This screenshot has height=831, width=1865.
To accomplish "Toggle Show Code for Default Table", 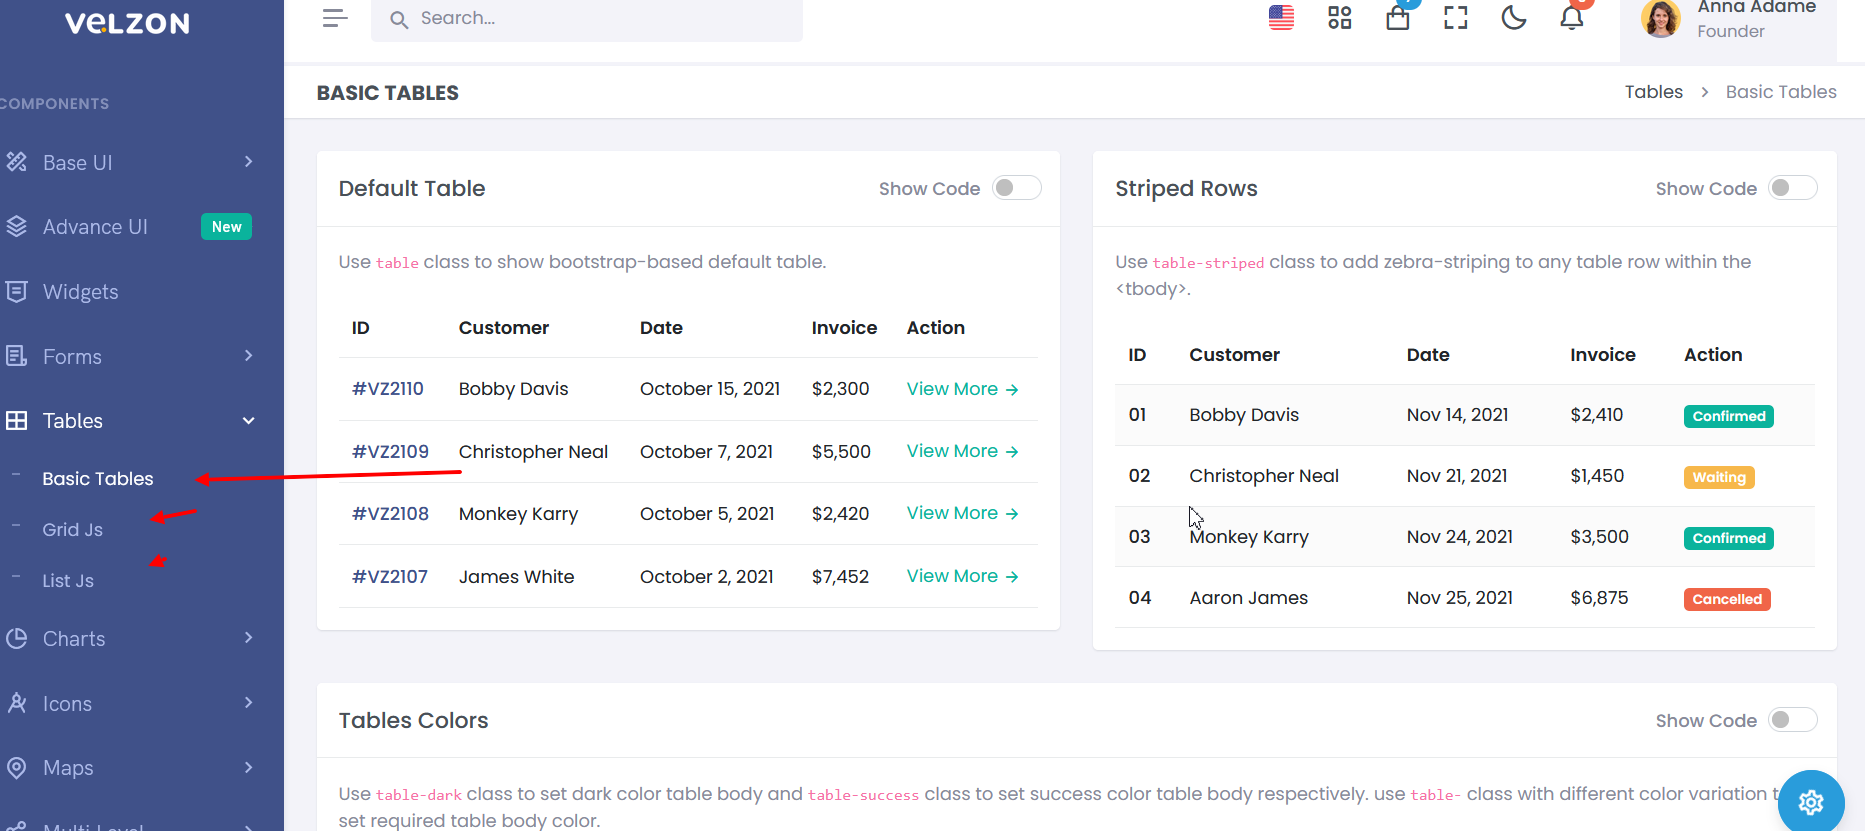I will 1016,188.
